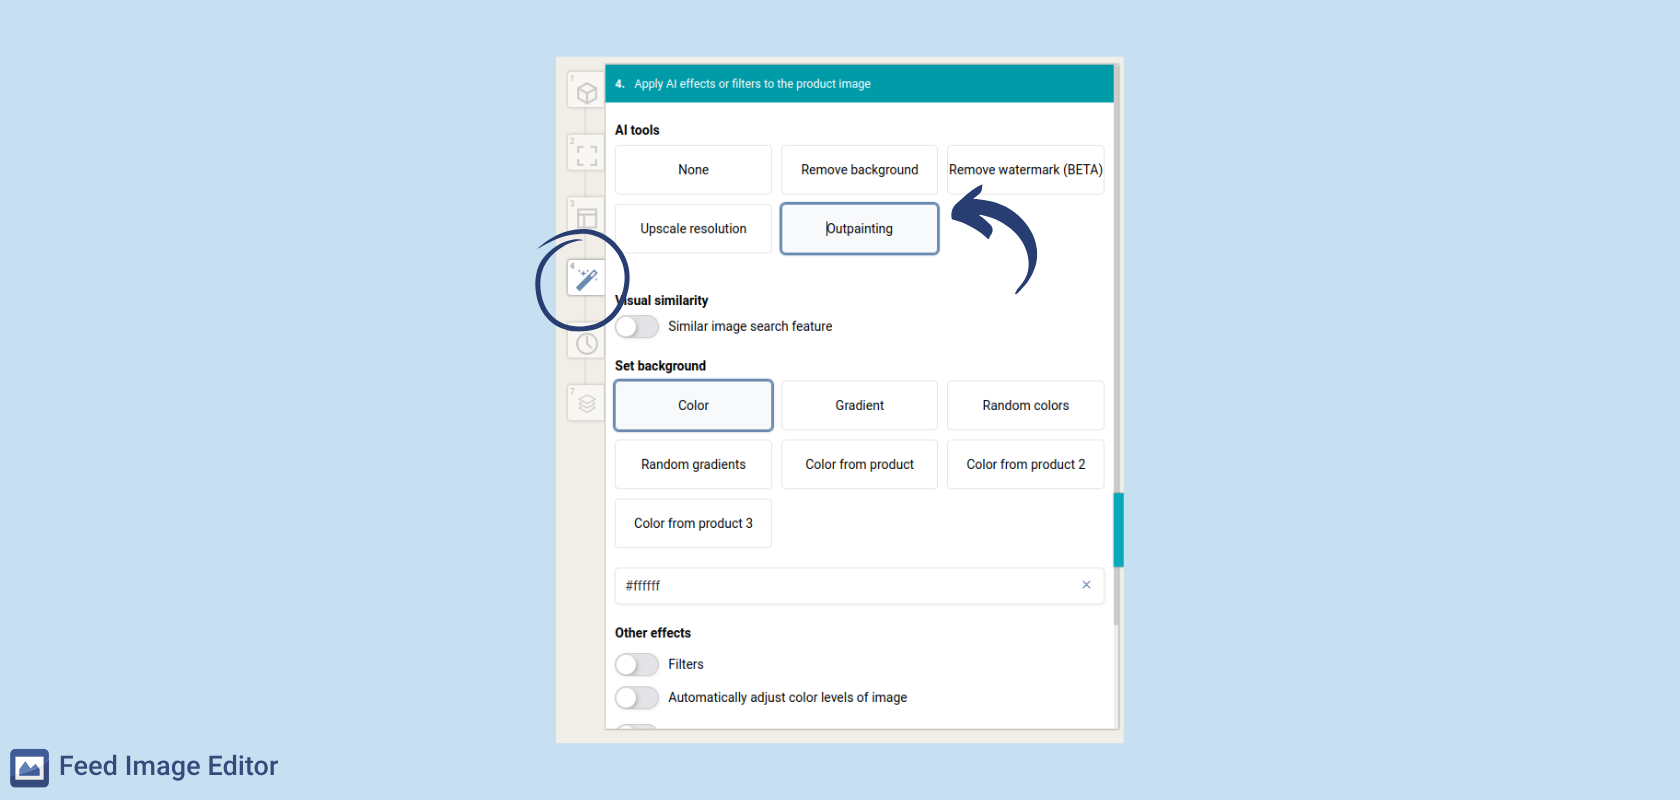Open the clock step icon in sidebar

pyautogui.click(x=586, y=343)
